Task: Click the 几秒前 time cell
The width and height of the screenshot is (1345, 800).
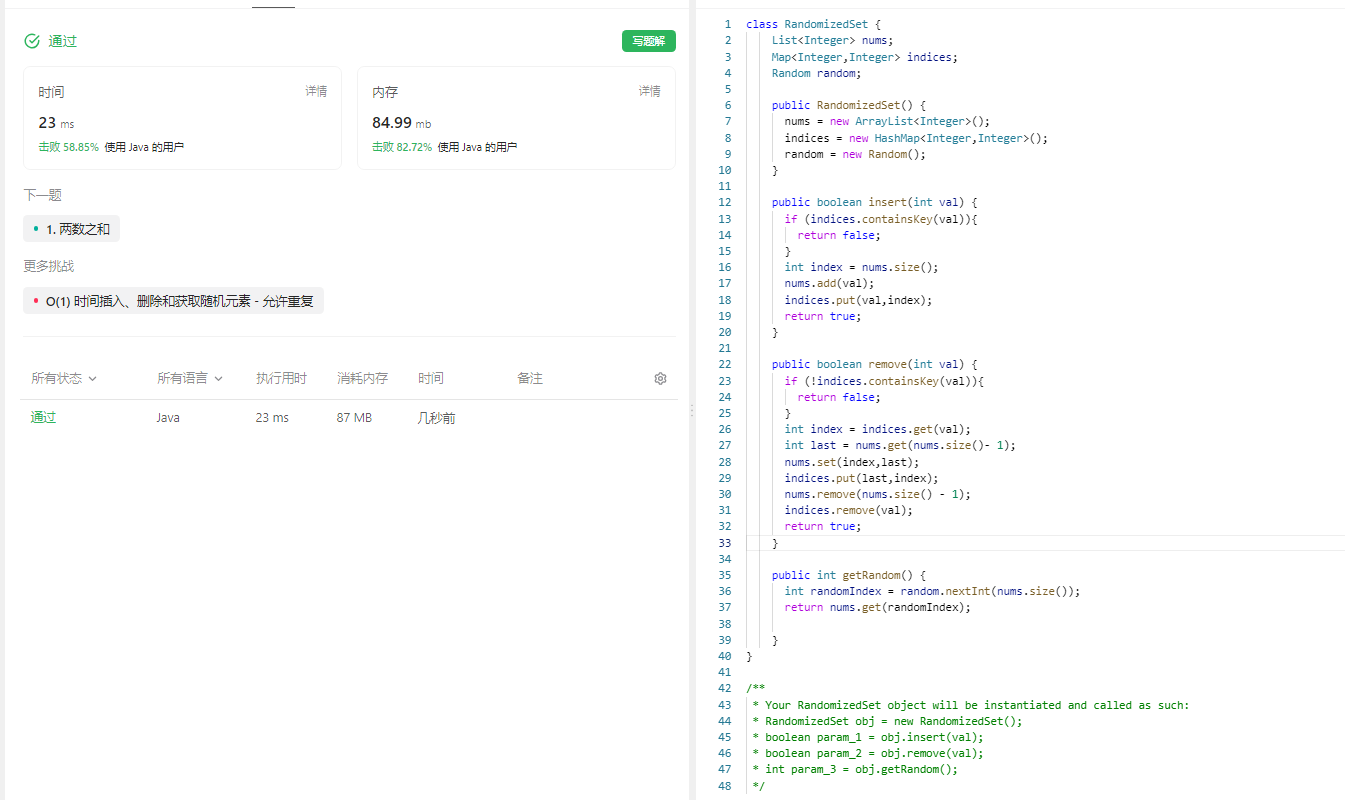Action: [436, 418]
